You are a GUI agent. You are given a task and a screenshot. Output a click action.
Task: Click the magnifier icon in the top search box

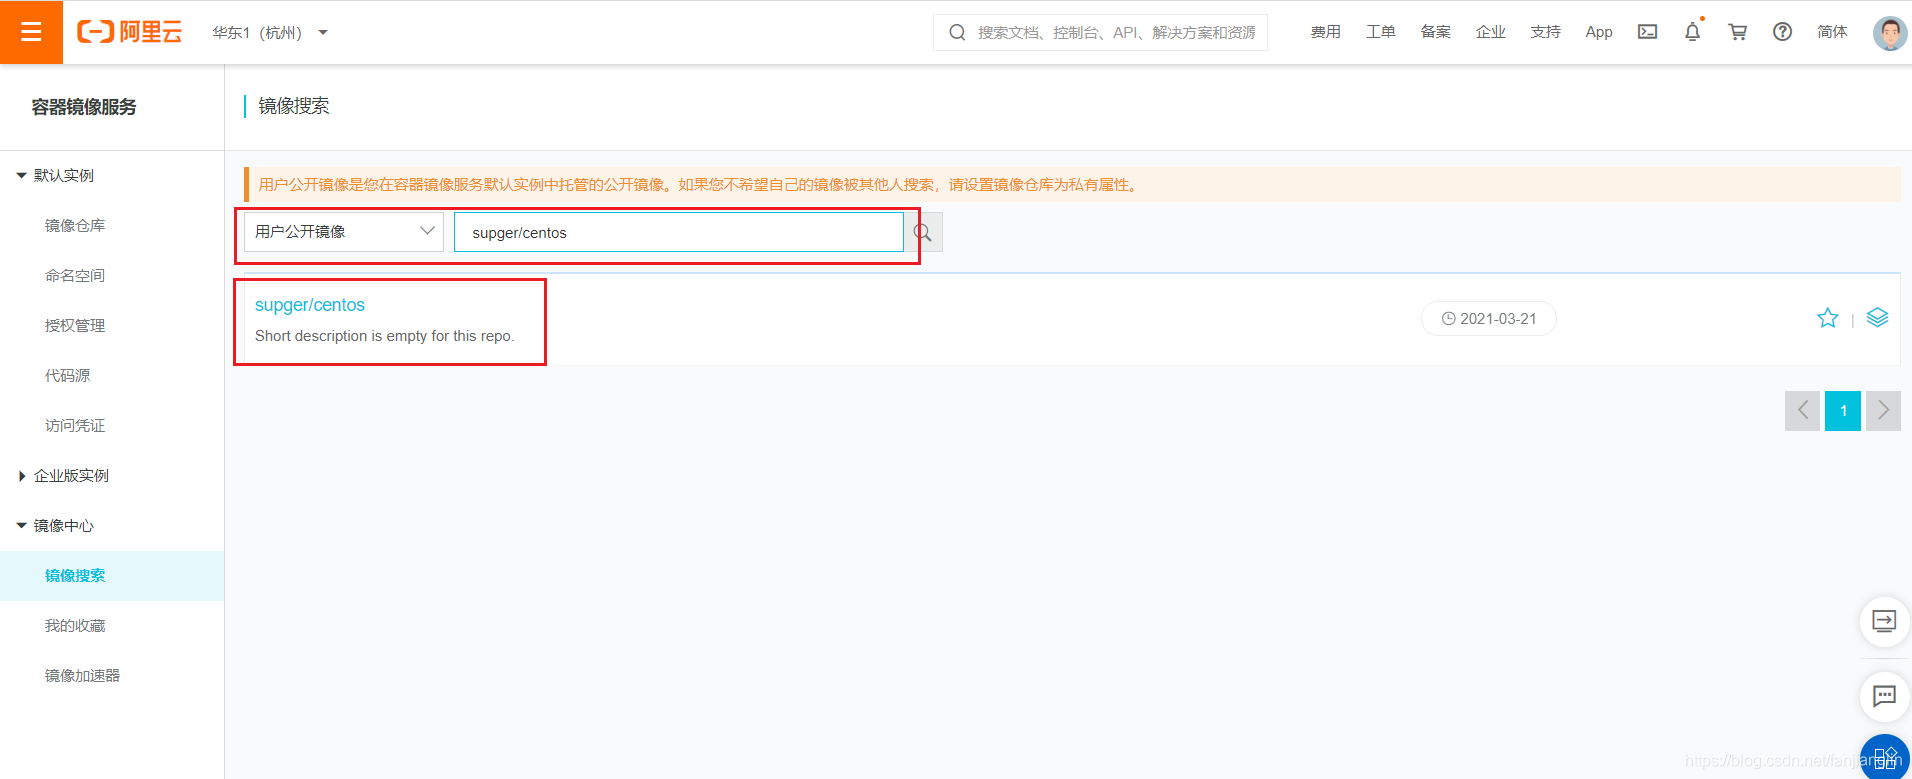point(957,33)
